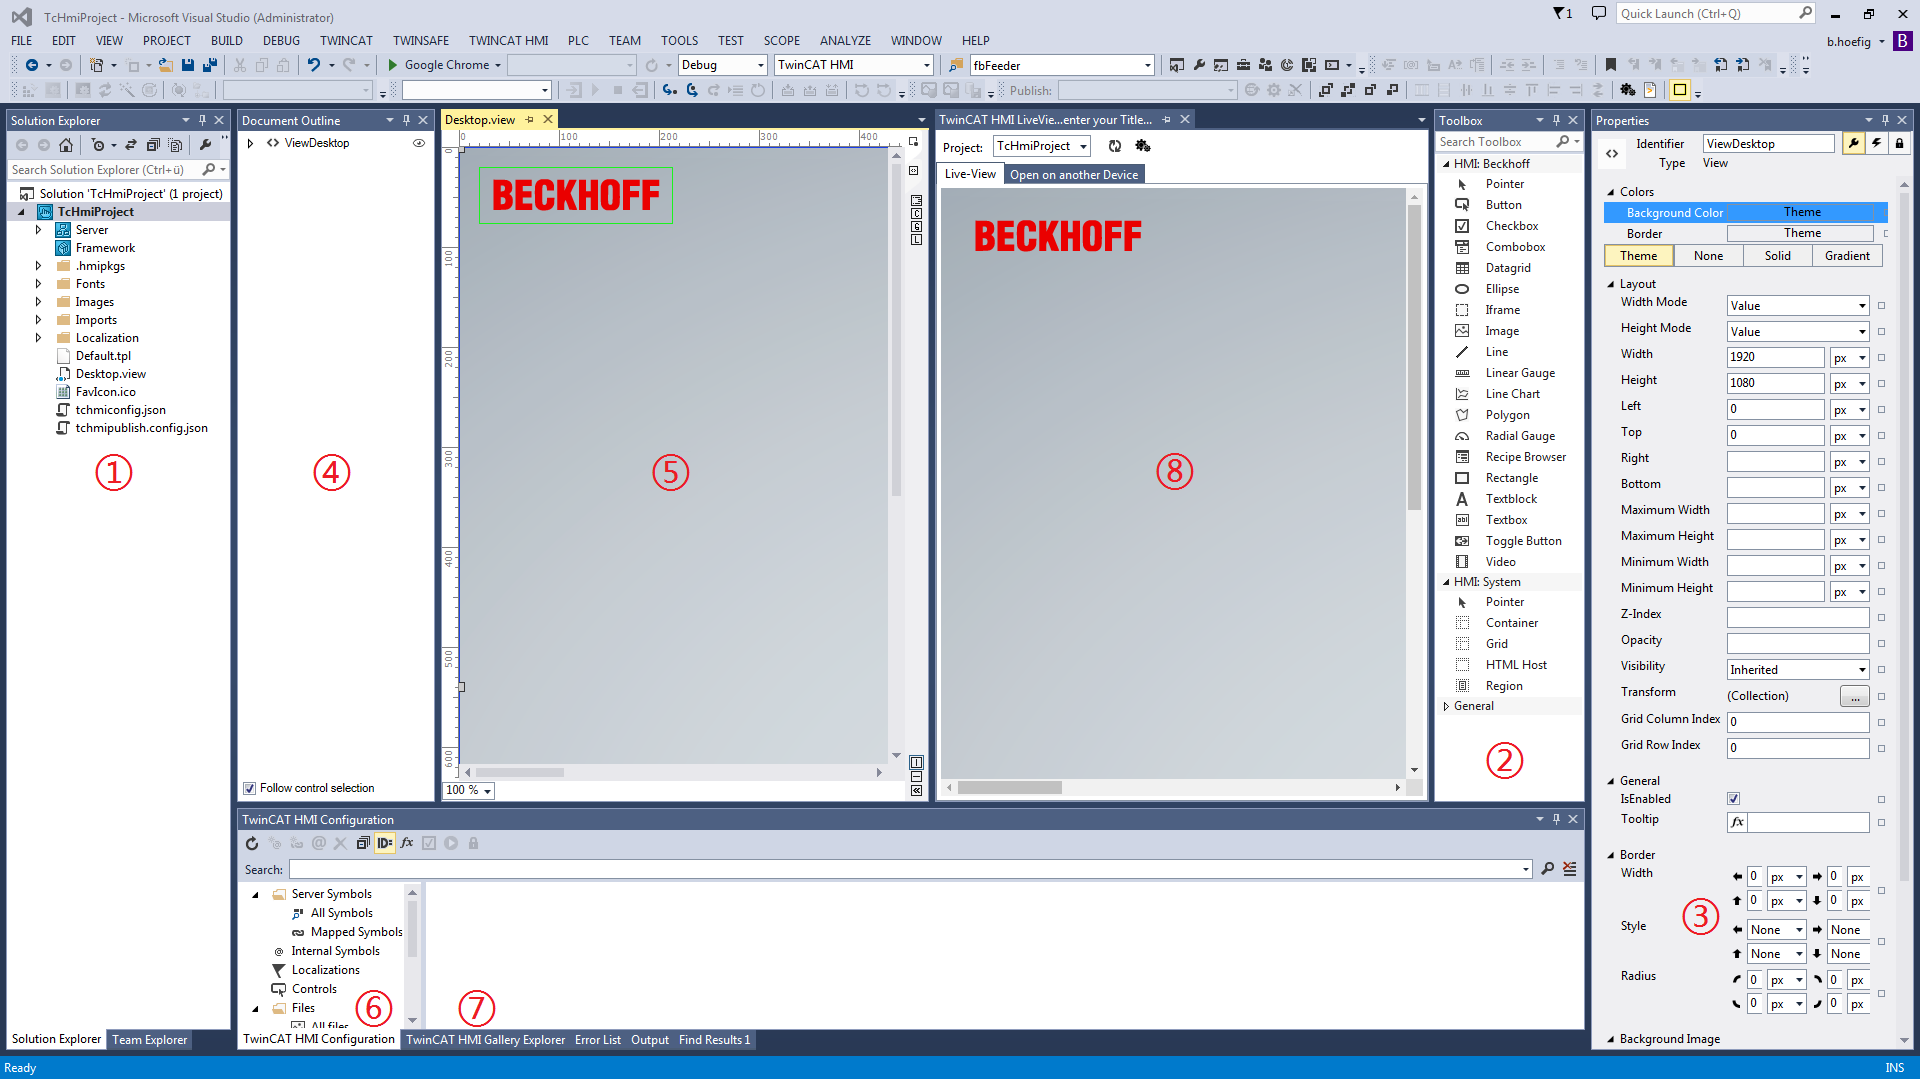The width and height of the screenshot is (1920, 1079).
Task: Expand the Server node in Solution Explorer
Action: (39, 230)
